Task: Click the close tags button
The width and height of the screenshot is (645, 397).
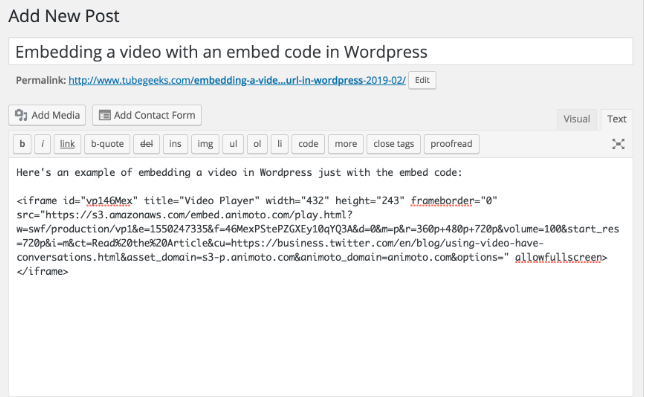Action: (393, 144)
